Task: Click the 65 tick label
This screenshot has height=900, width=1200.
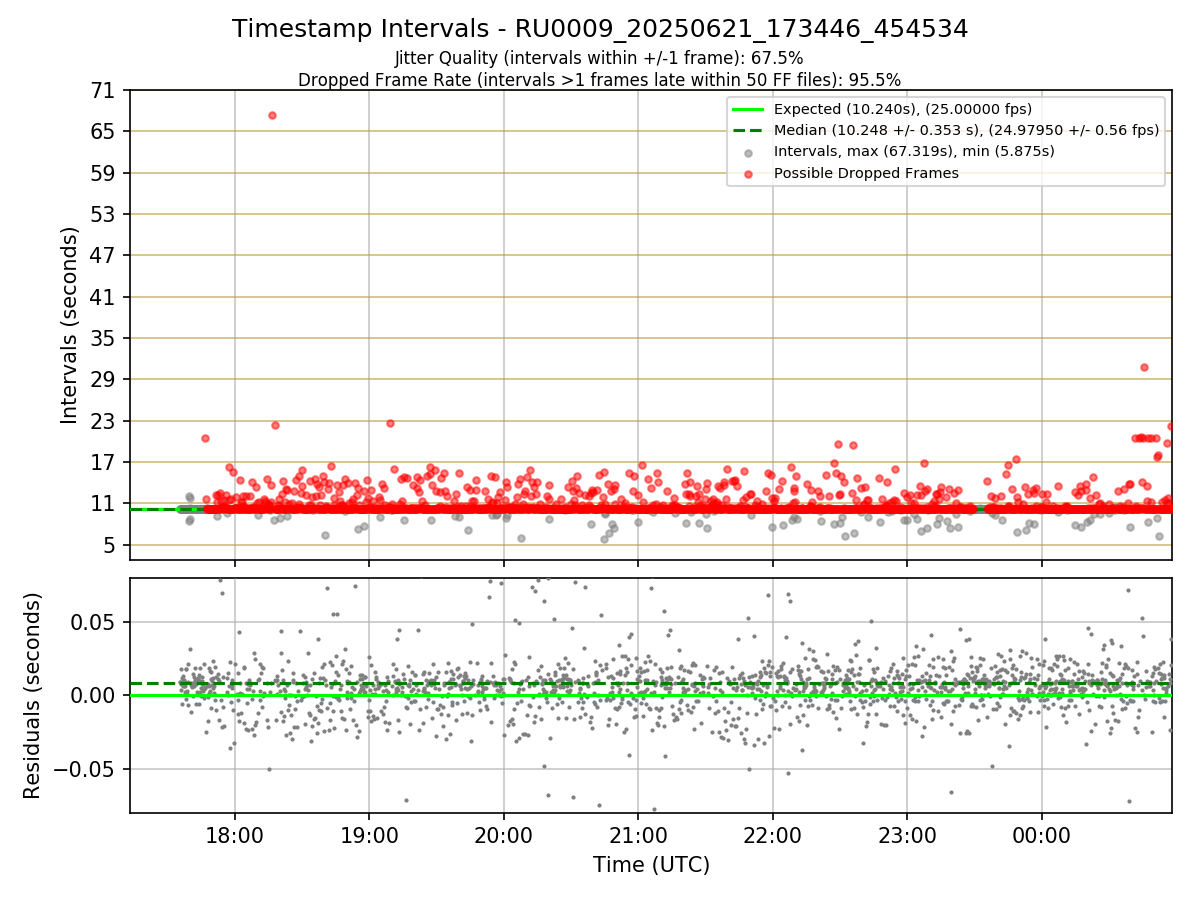Action: coord(104,131)
